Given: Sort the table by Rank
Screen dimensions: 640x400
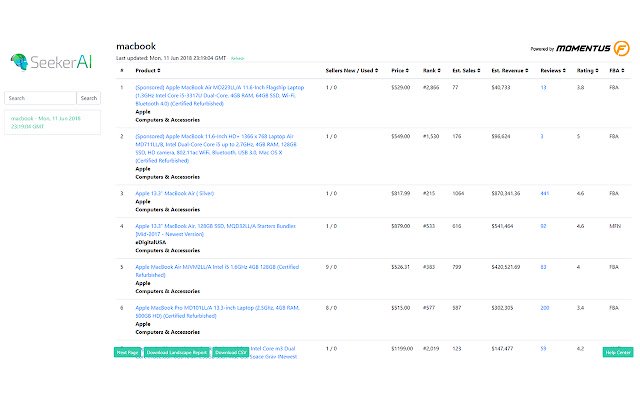Looking at the screenshot, I should (431, 71).
